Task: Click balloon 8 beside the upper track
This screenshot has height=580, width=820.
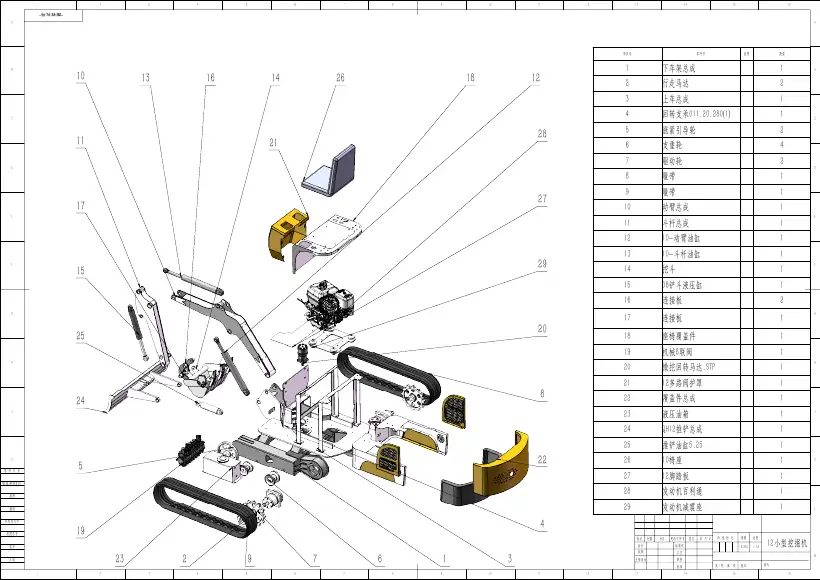Action: coord(542,394)
